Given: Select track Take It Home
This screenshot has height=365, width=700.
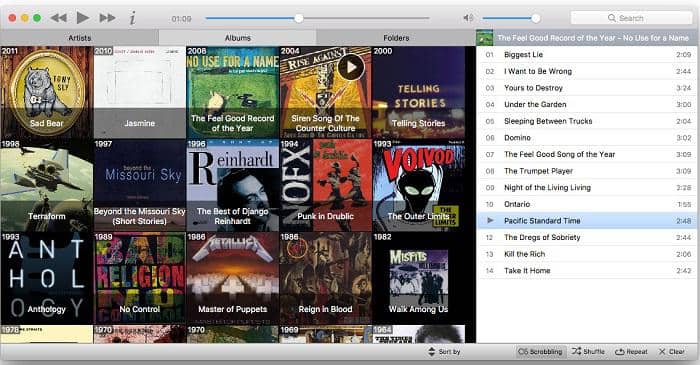Looking at the screenshot, I should (x=587, y=270).
